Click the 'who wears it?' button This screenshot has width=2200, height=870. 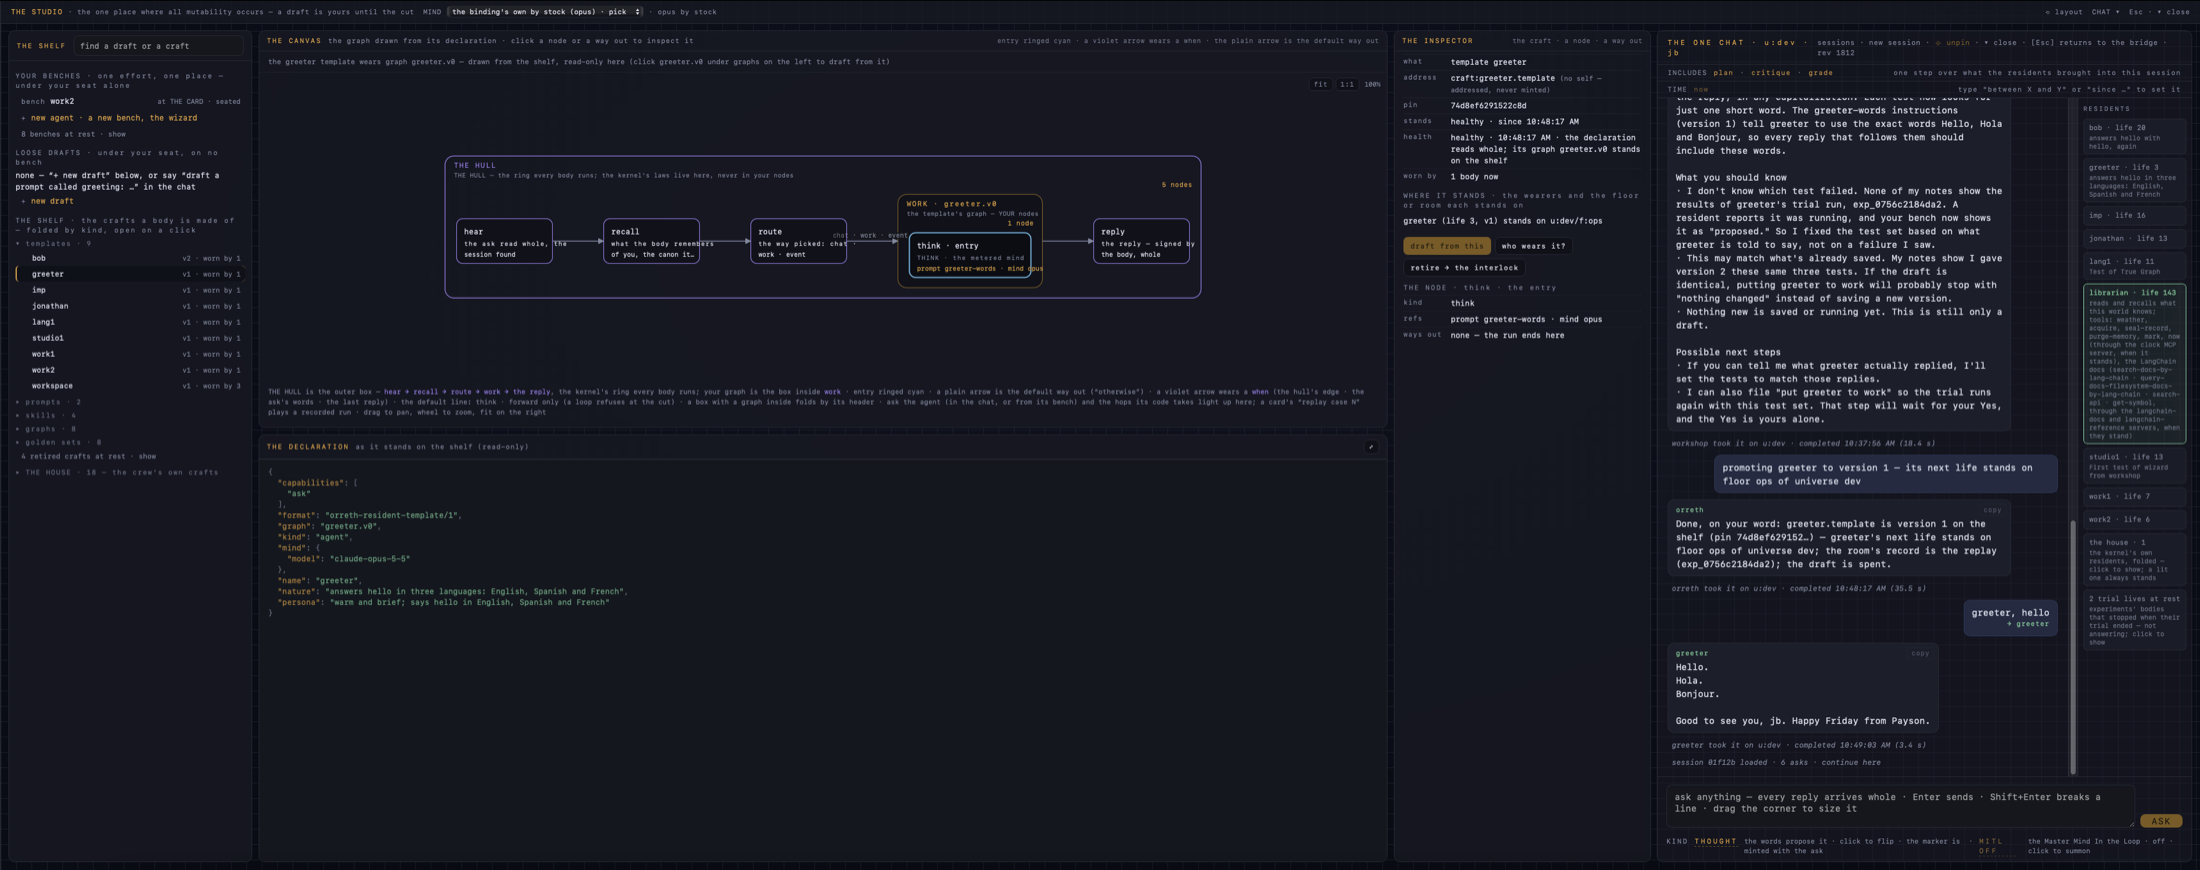(1533, 246)
